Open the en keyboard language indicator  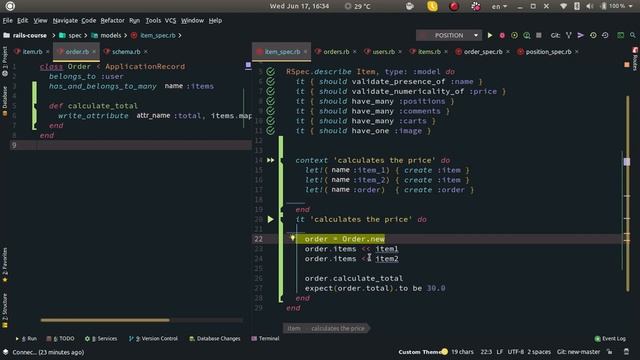pos(499,7)
